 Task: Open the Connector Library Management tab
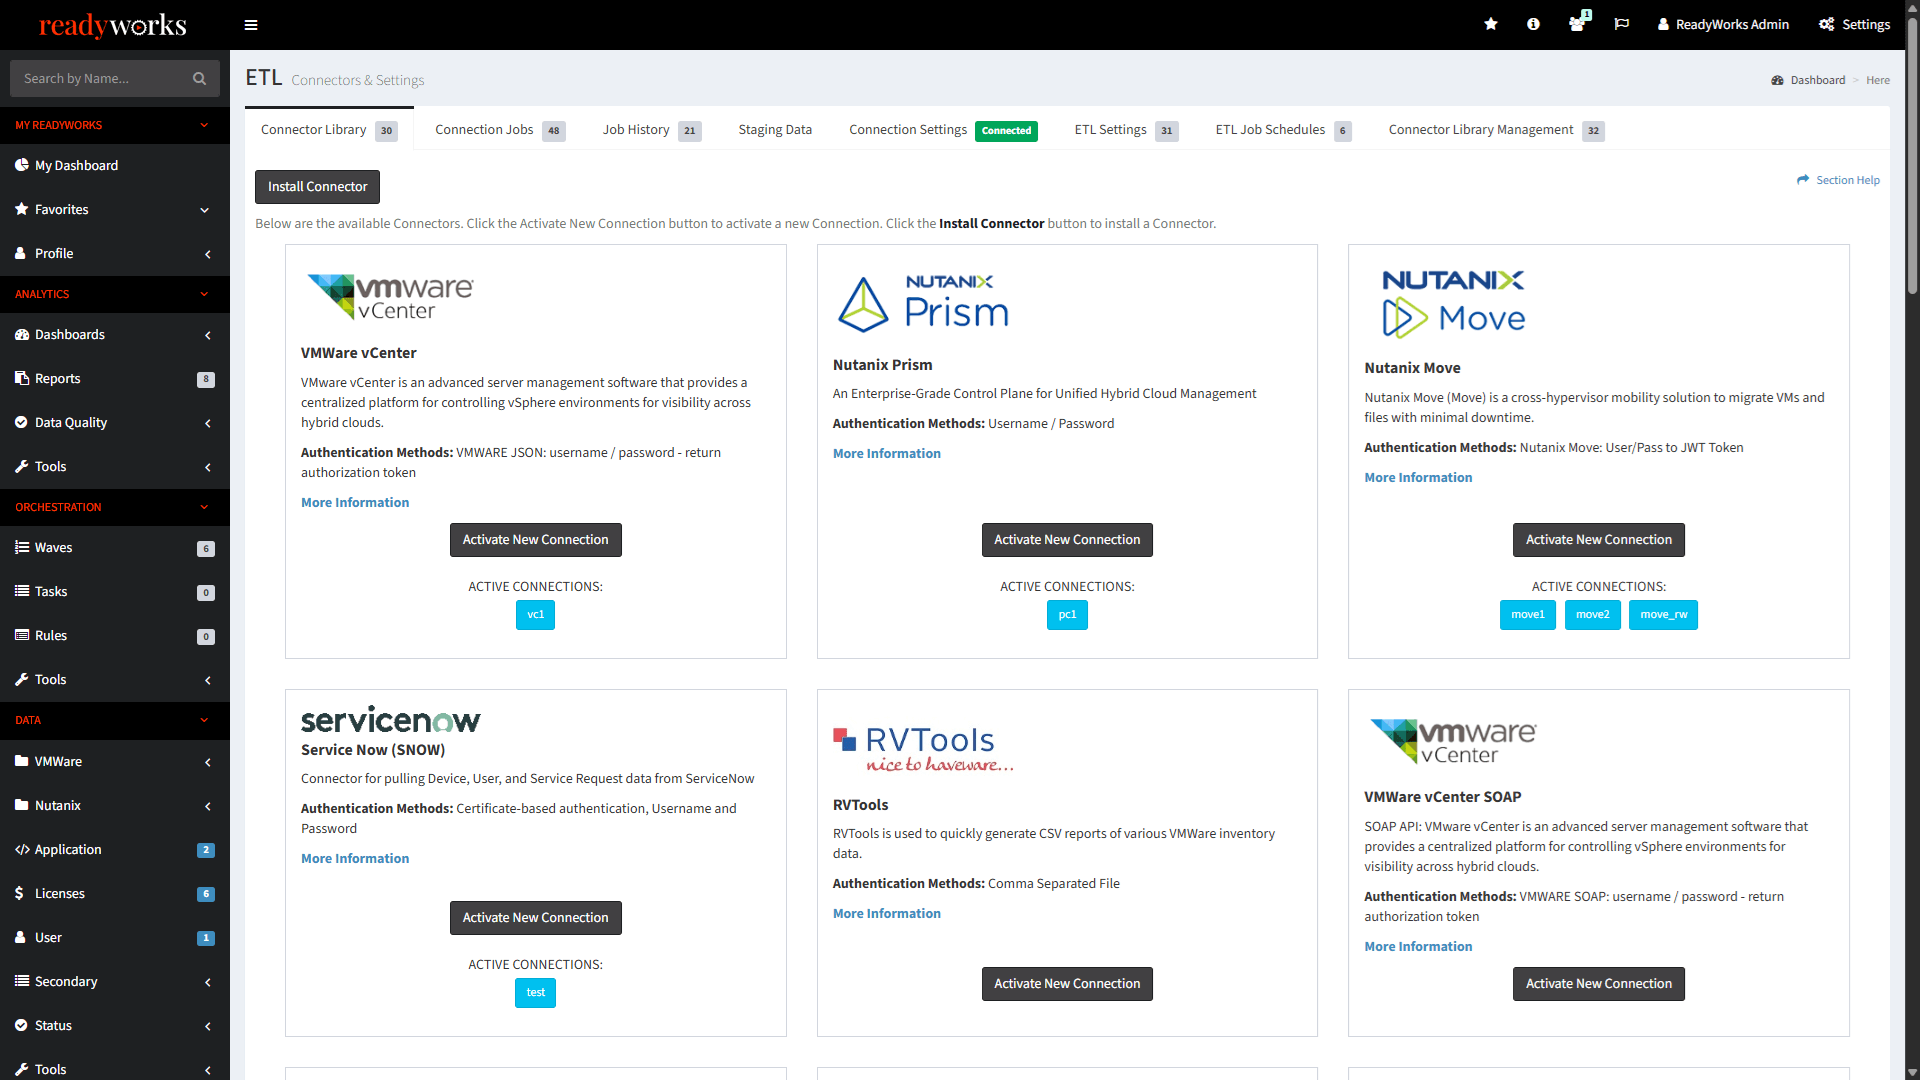[1496, 130]
